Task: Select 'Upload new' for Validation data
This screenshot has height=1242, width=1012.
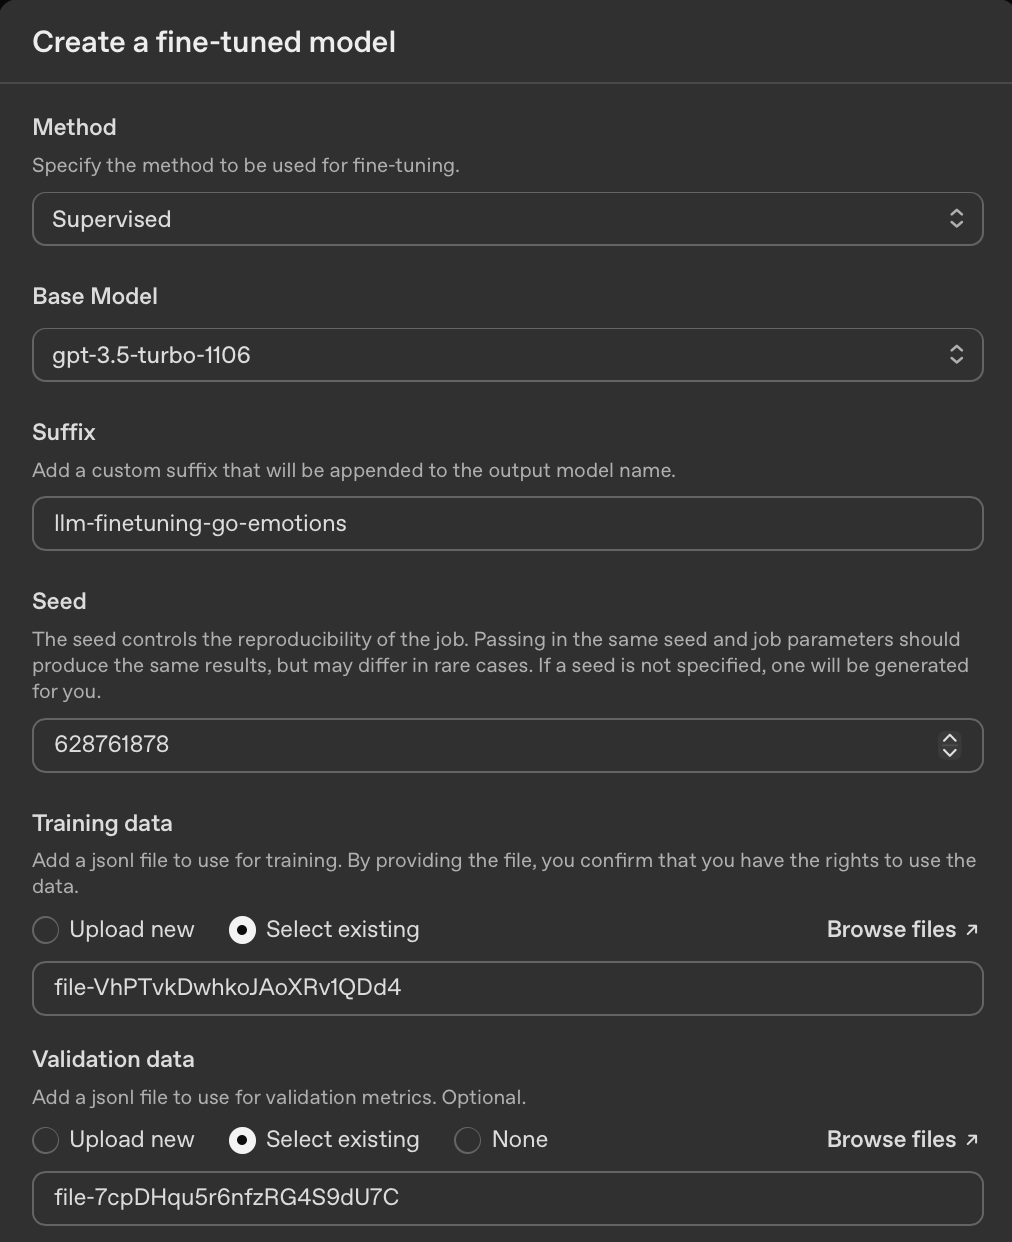Action: [46, 1140]
